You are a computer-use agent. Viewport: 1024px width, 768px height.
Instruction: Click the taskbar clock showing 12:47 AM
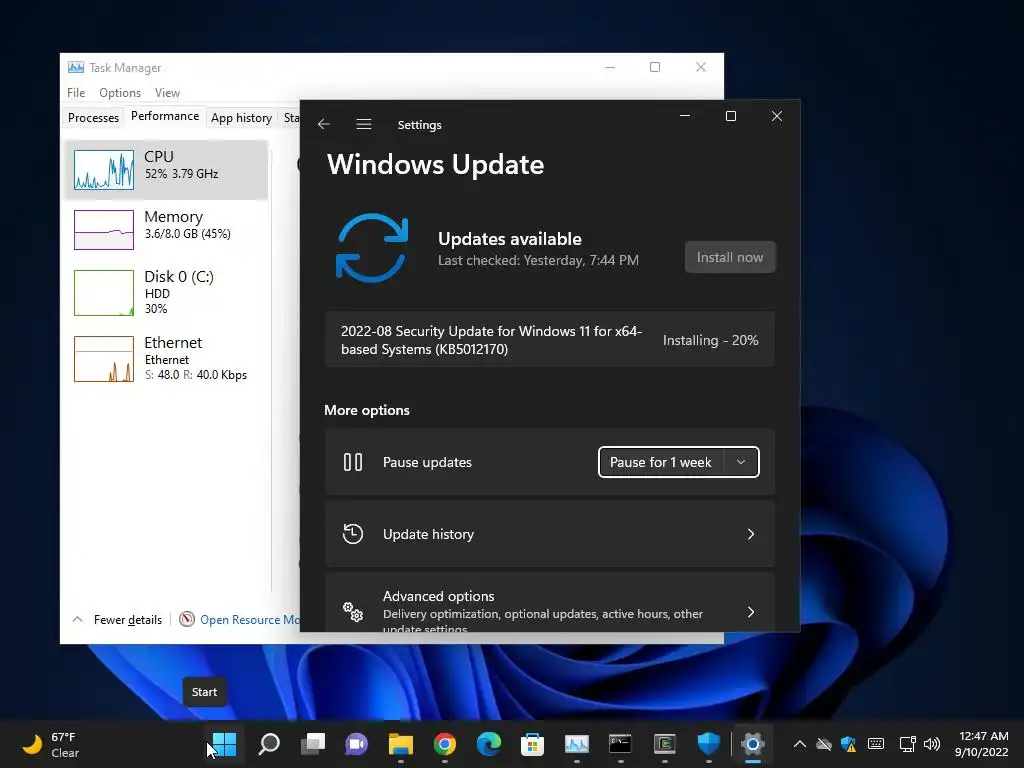(983, 744)
